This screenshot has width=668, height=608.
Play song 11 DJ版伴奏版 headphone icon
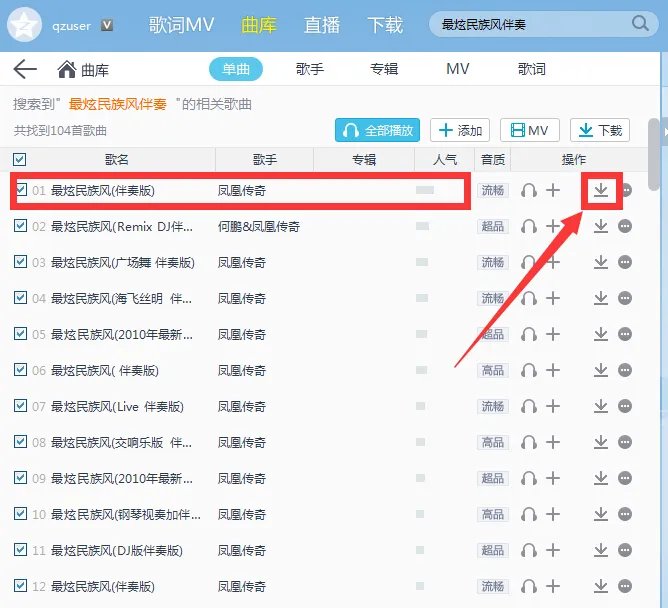(x=529, y=550)
